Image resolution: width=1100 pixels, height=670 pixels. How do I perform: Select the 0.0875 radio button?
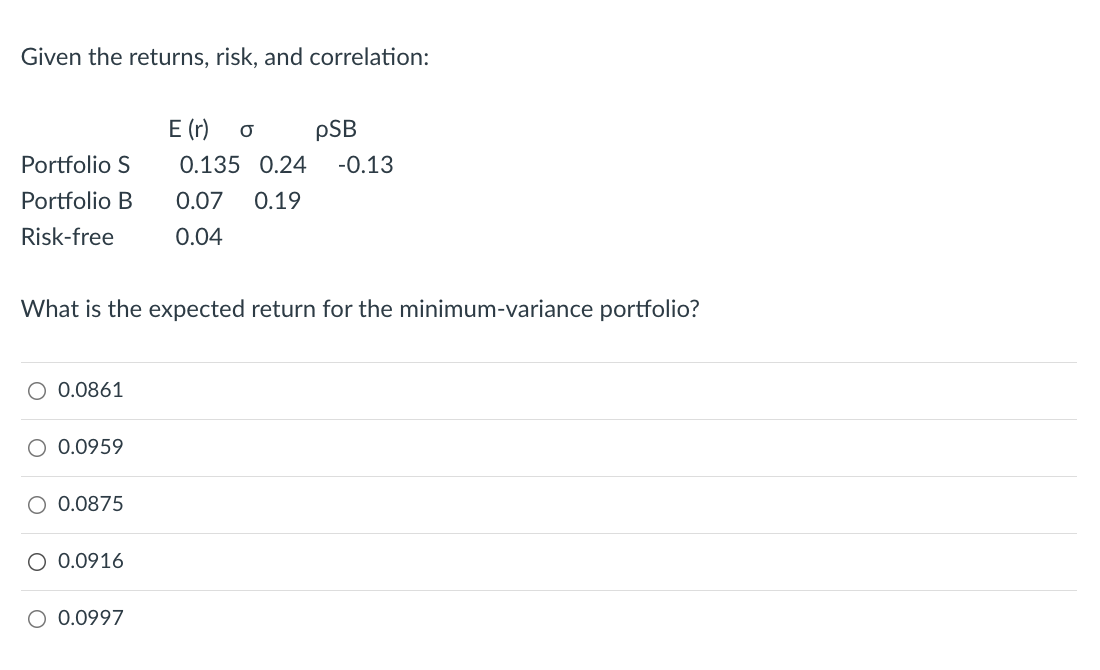click(37, 505)
